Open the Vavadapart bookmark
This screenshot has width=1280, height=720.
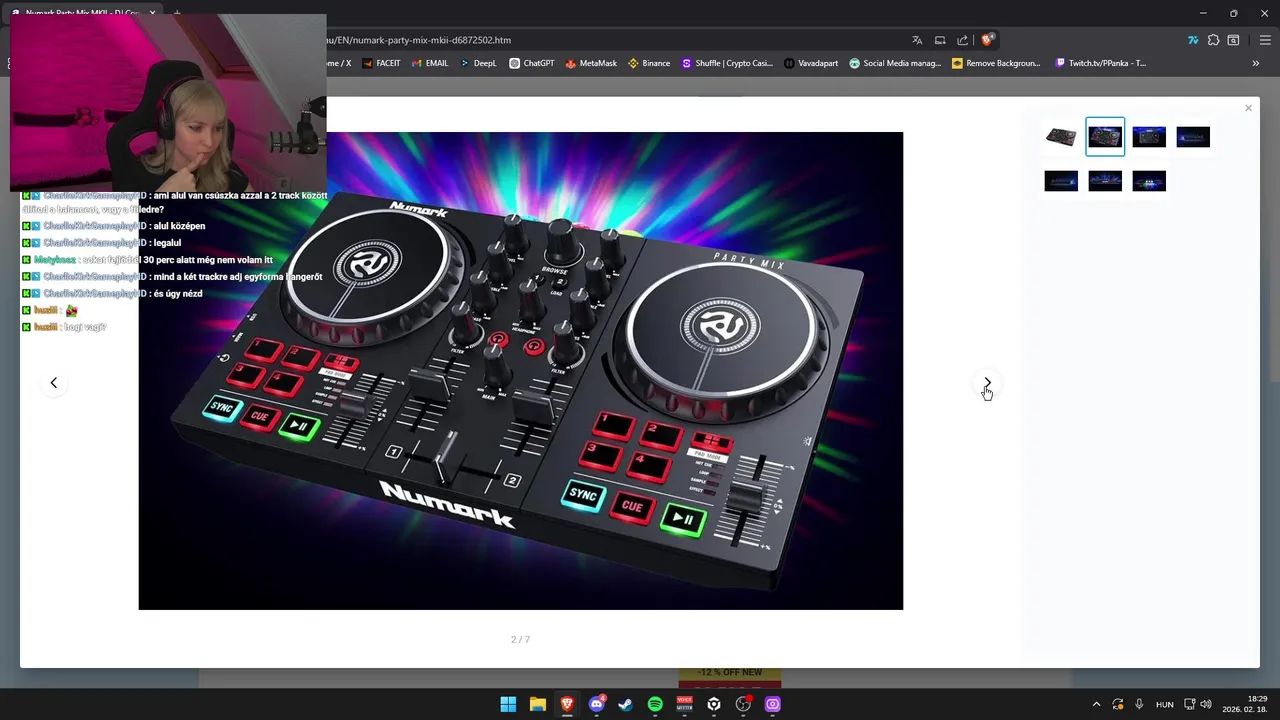(811, 63)
